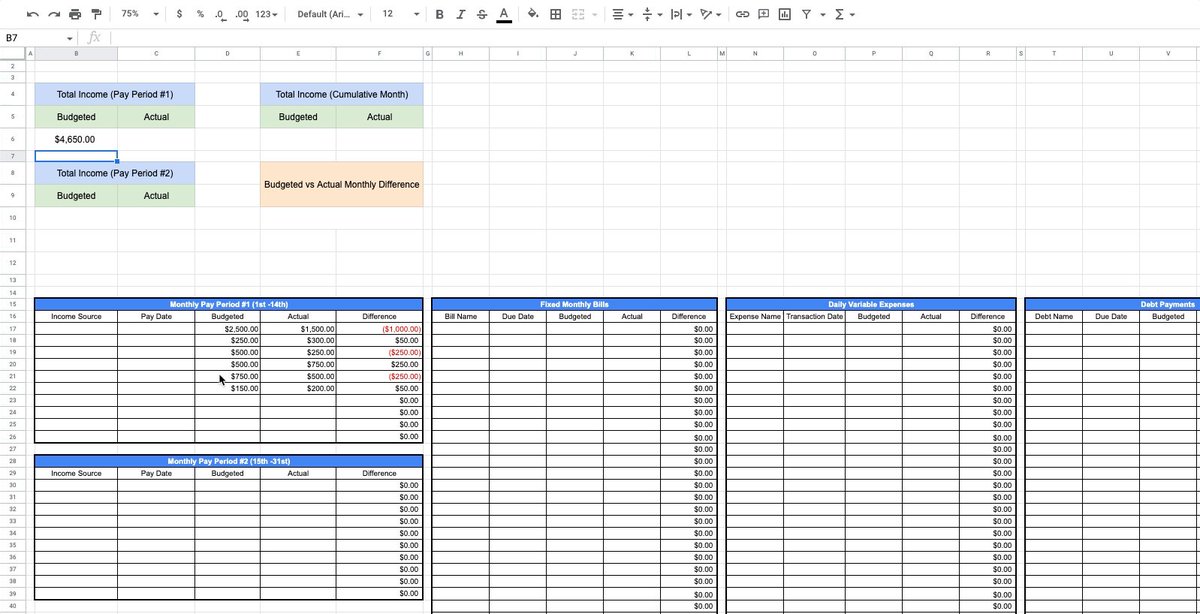Image resolution: width=1200 pixels, height=614 pixels.
Task: Click the Monthly Pay Period #1 (1st -14th) title
Action: coord(229,304)
